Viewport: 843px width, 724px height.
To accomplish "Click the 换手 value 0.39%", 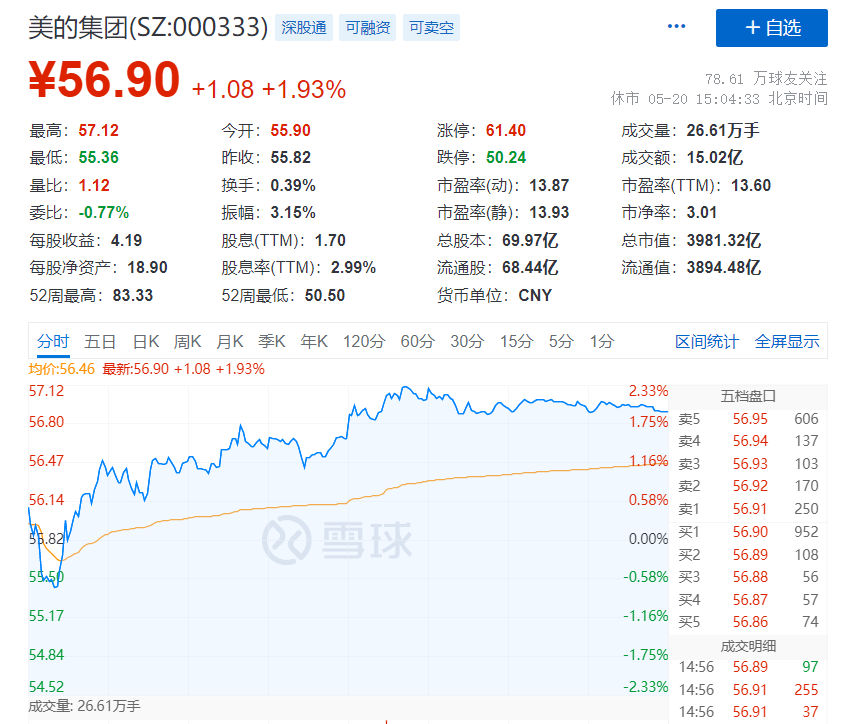I will pyautogui.click(x=293, y=185).
